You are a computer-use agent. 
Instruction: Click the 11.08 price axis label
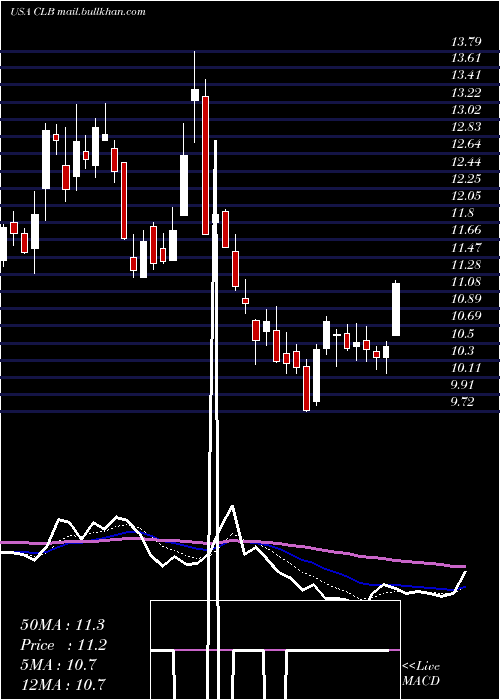point(466,282)
